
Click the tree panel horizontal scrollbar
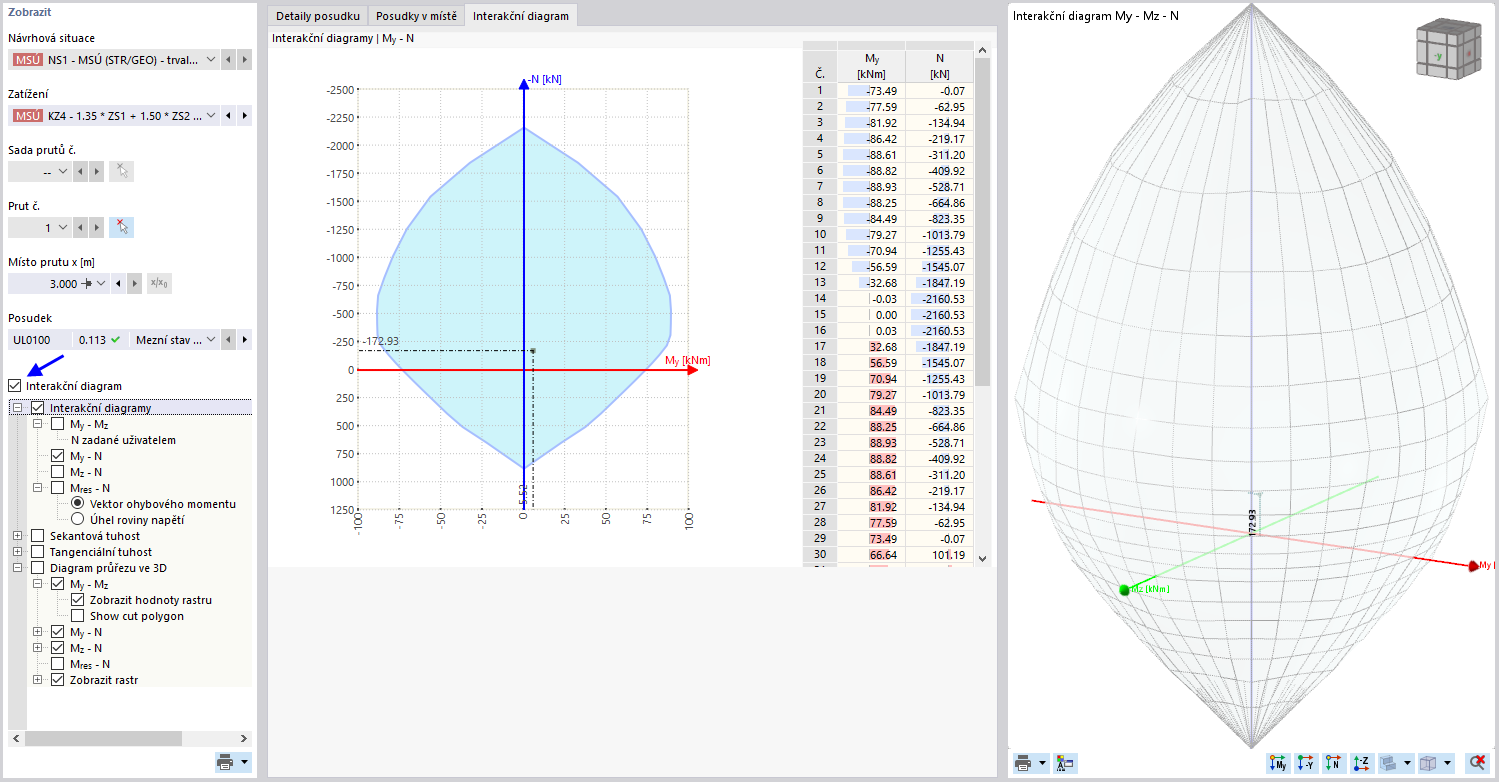point(103,738)
